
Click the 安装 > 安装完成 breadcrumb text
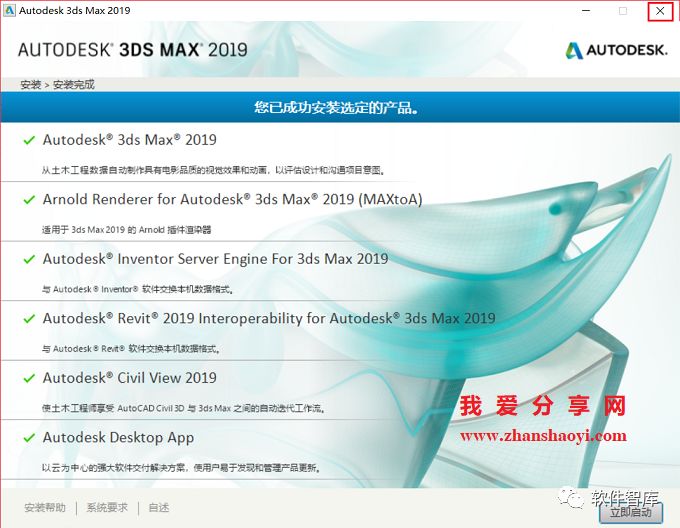[57, 85]
